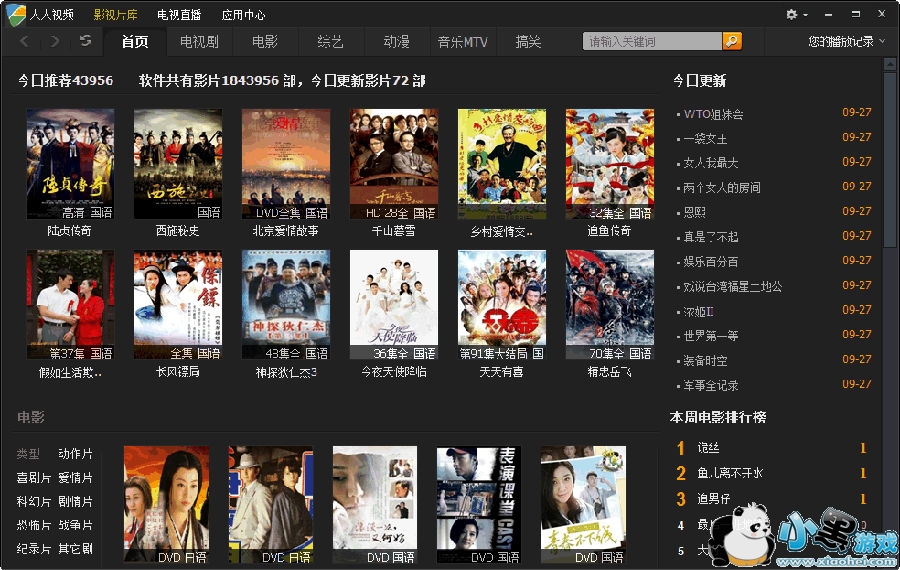
Task: Click 装备时空 update entry
Action: point(705,361)
